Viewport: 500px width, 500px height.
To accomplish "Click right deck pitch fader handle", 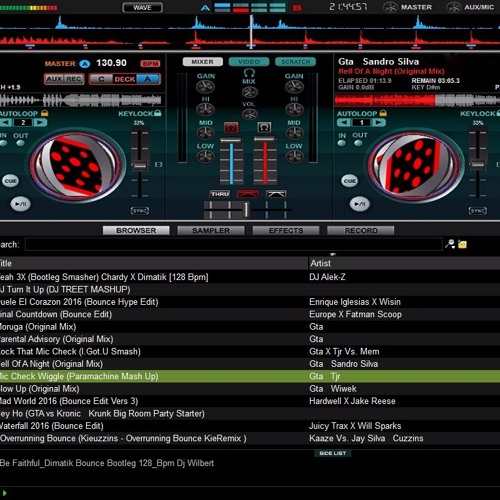I will (478, 164).
